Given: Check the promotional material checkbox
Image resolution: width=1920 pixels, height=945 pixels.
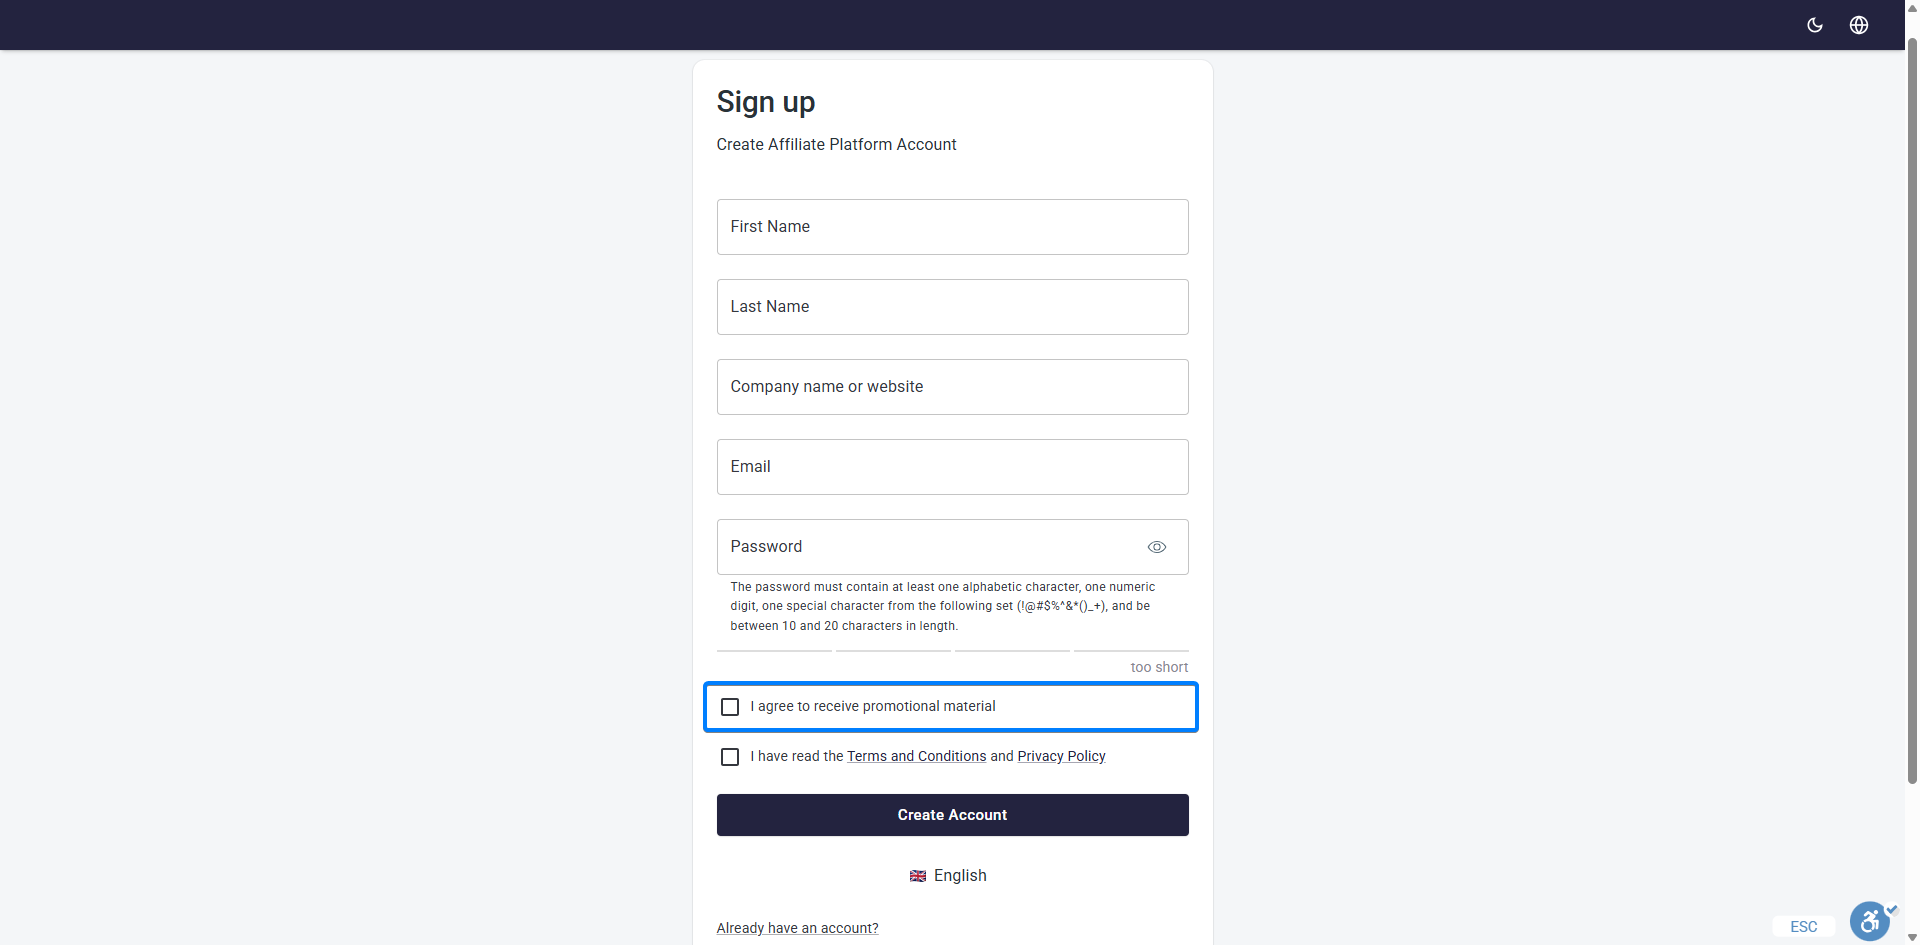Looking at the screenshot, I should [x=730, y=707].
